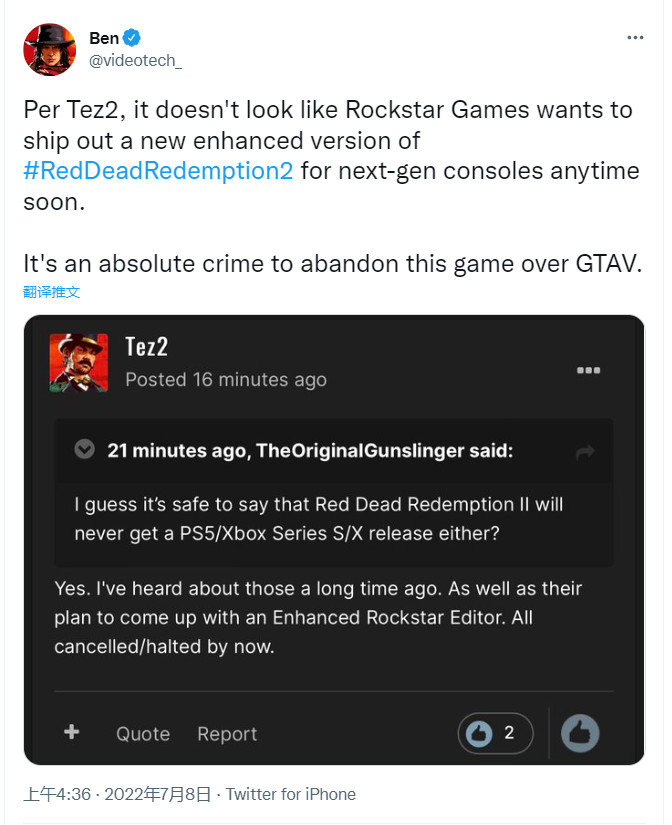
Task: View the 2 likes reaction count
Action: (x=496, y=733)
